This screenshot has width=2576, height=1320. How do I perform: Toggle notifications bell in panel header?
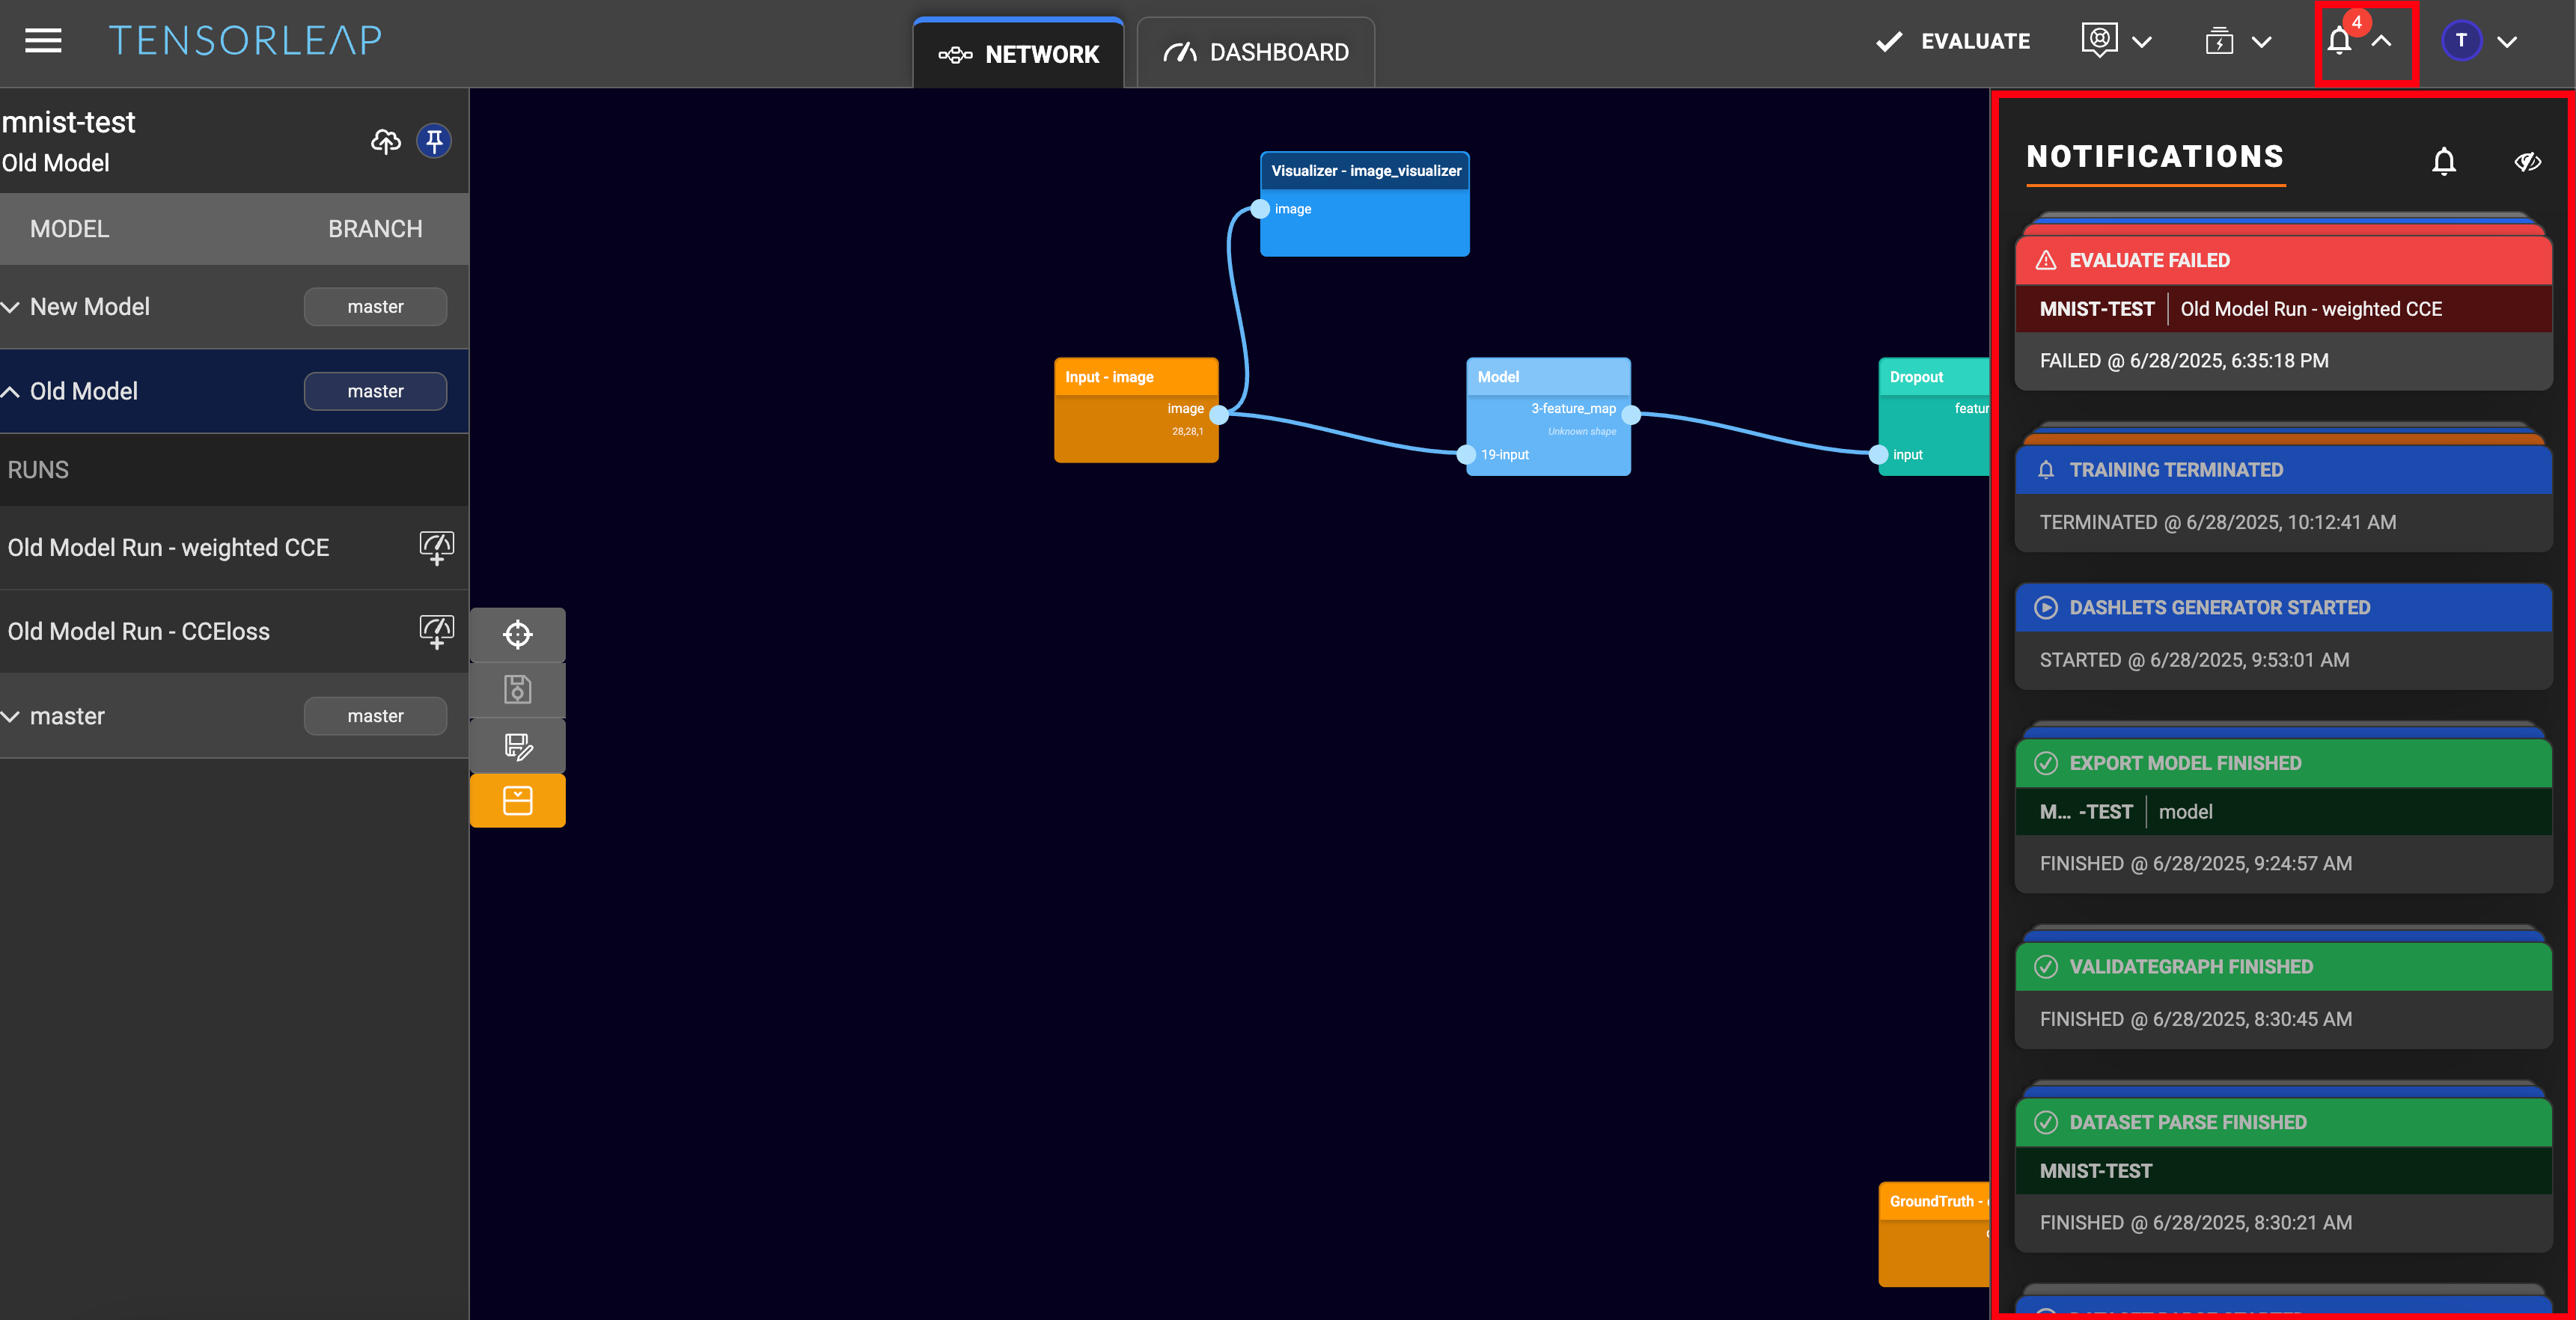(2443, 161)
